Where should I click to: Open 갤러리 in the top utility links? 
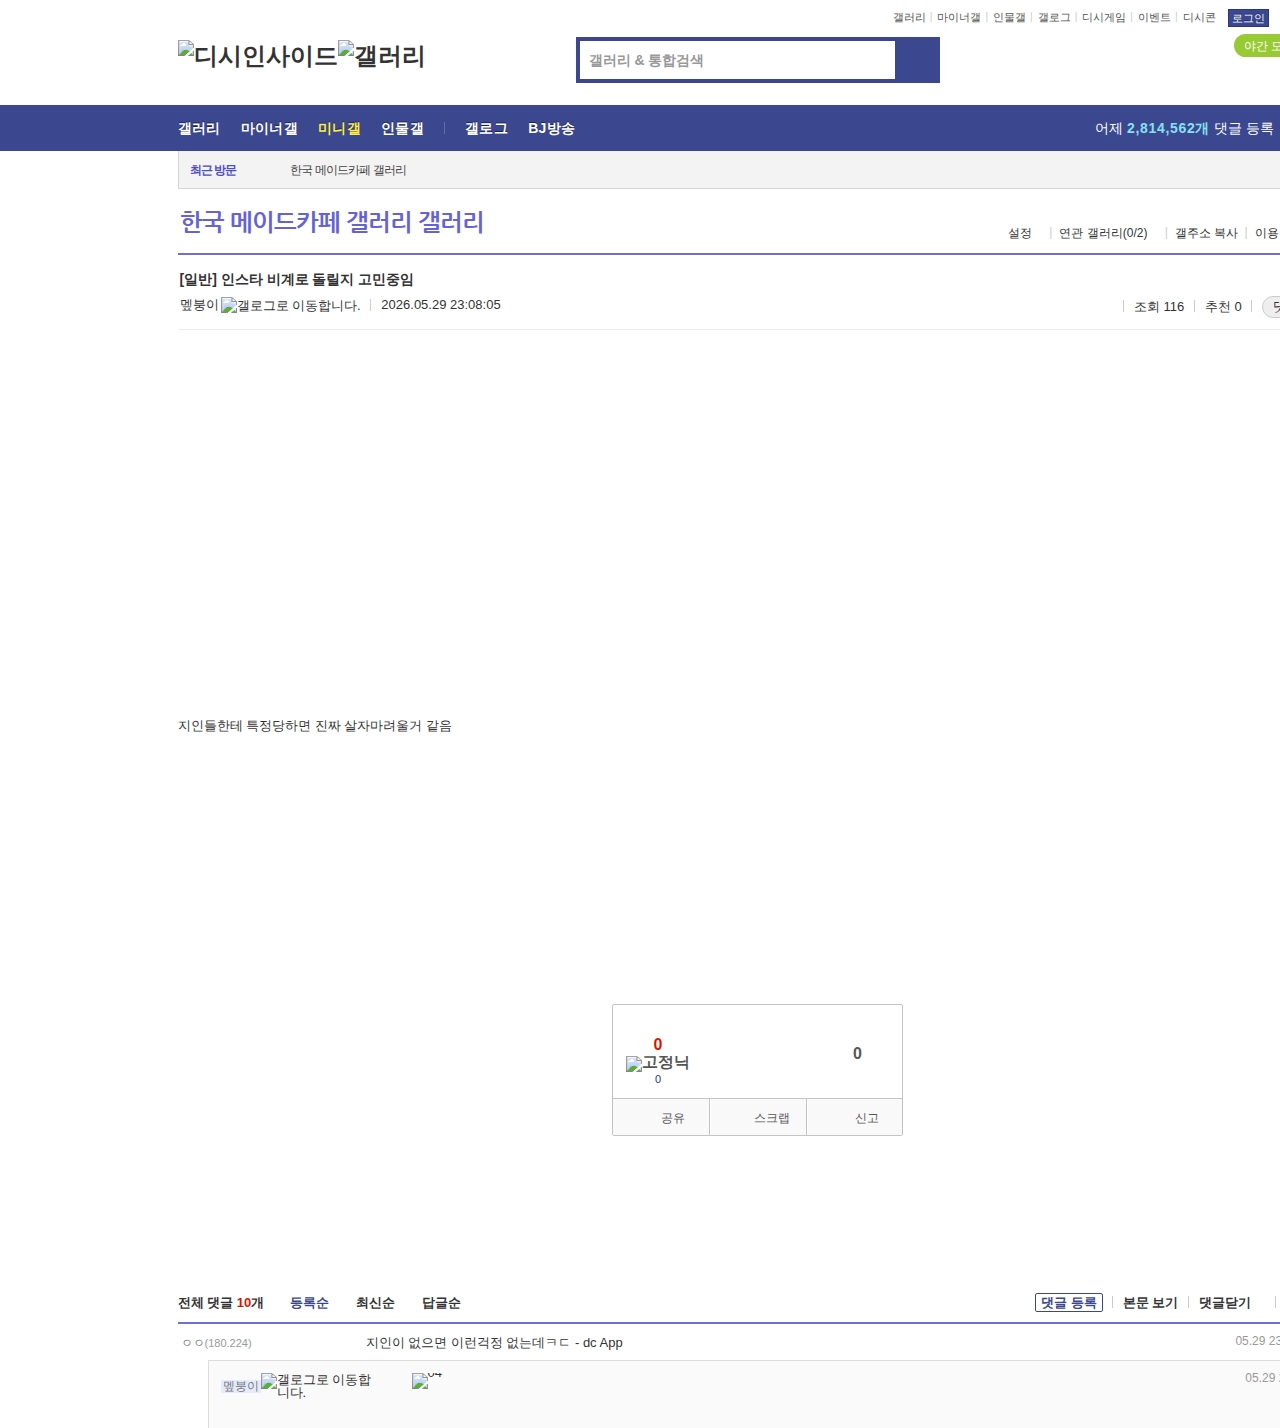coord(909,18)
